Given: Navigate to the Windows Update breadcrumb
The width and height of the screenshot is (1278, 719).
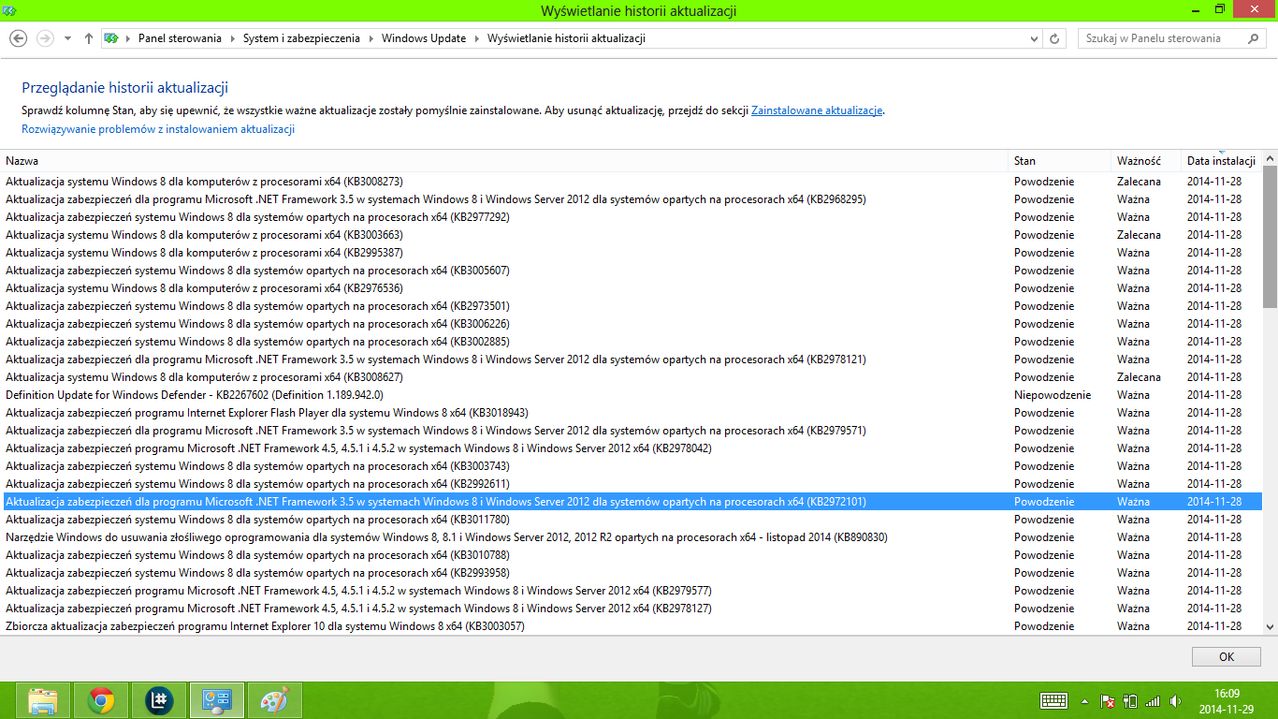Looking at the screenshot, I should pyautogui.click(x=424, y=38).
